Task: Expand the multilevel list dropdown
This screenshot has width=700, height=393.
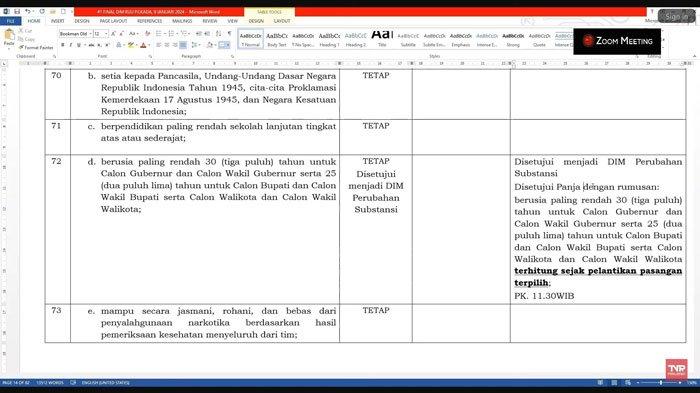Action: point(189,33)
